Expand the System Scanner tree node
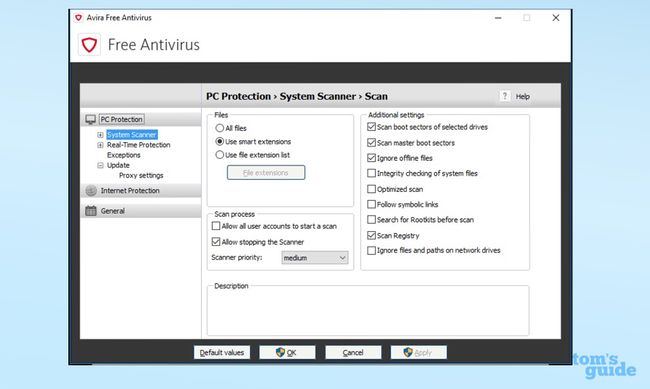The image size is (650, 389). [100, 135]
